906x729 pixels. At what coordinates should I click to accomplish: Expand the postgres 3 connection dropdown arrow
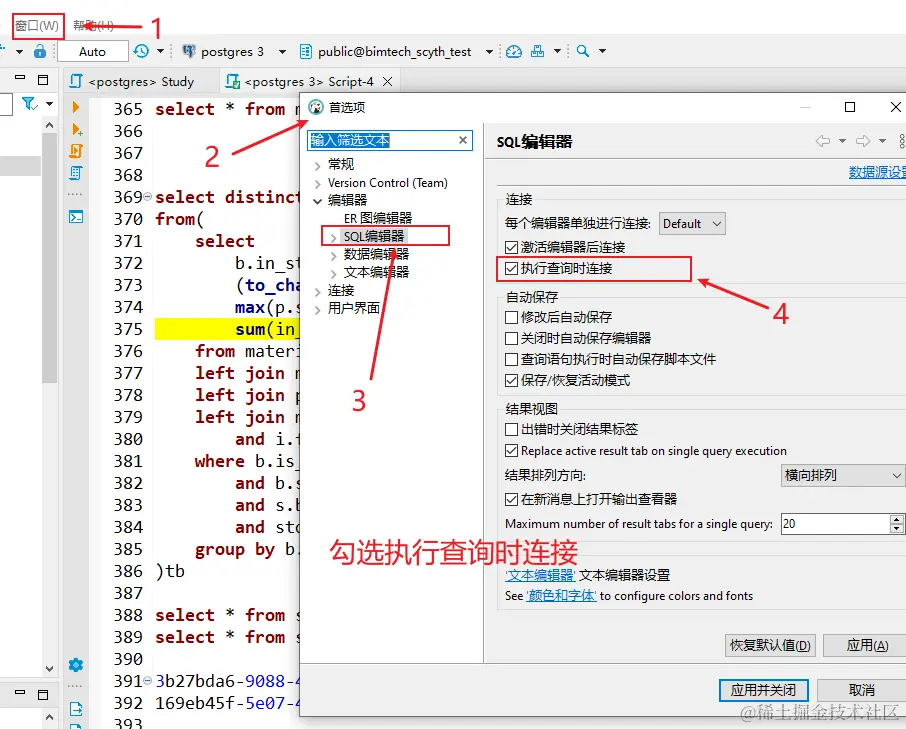(282, 52)
